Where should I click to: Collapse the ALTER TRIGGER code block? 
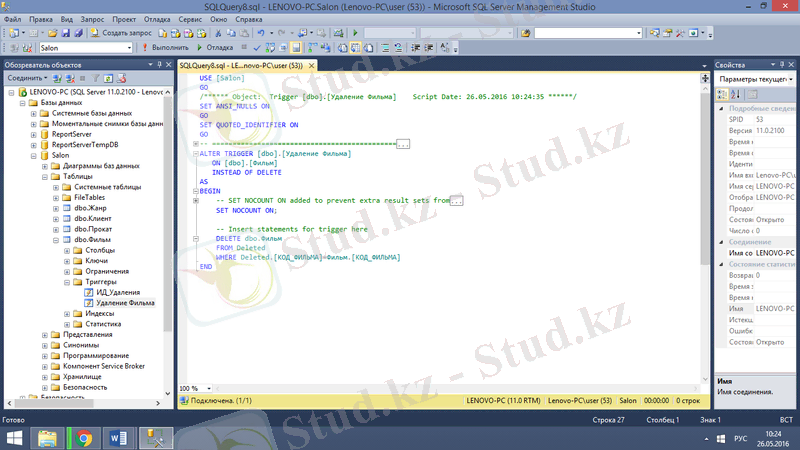coord(195,154)
